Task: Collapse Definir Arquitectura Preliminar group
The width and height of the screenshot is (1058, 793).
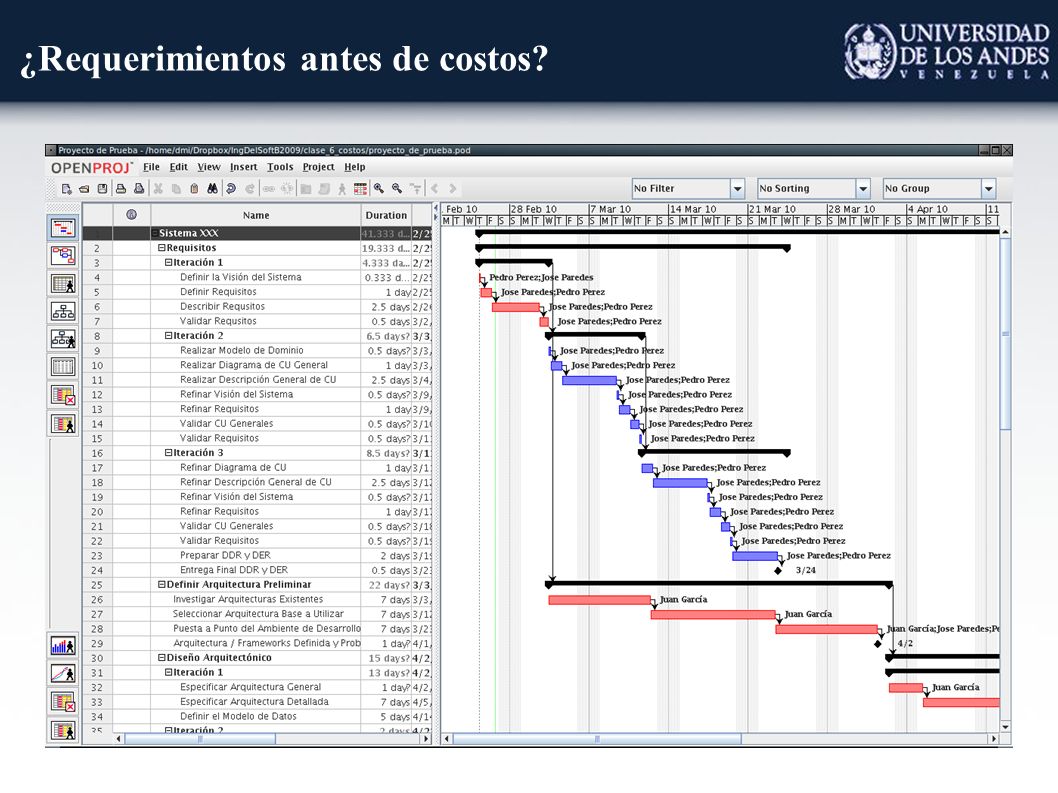Action: [162, 584]
